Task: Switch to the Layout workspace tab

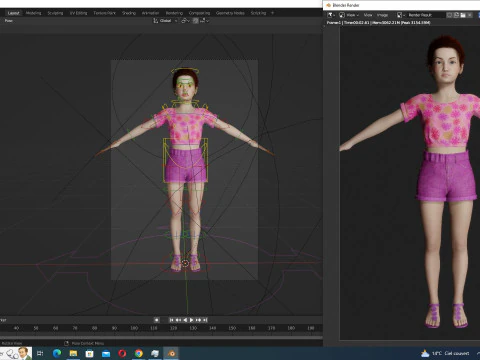Action: [13, 13]
